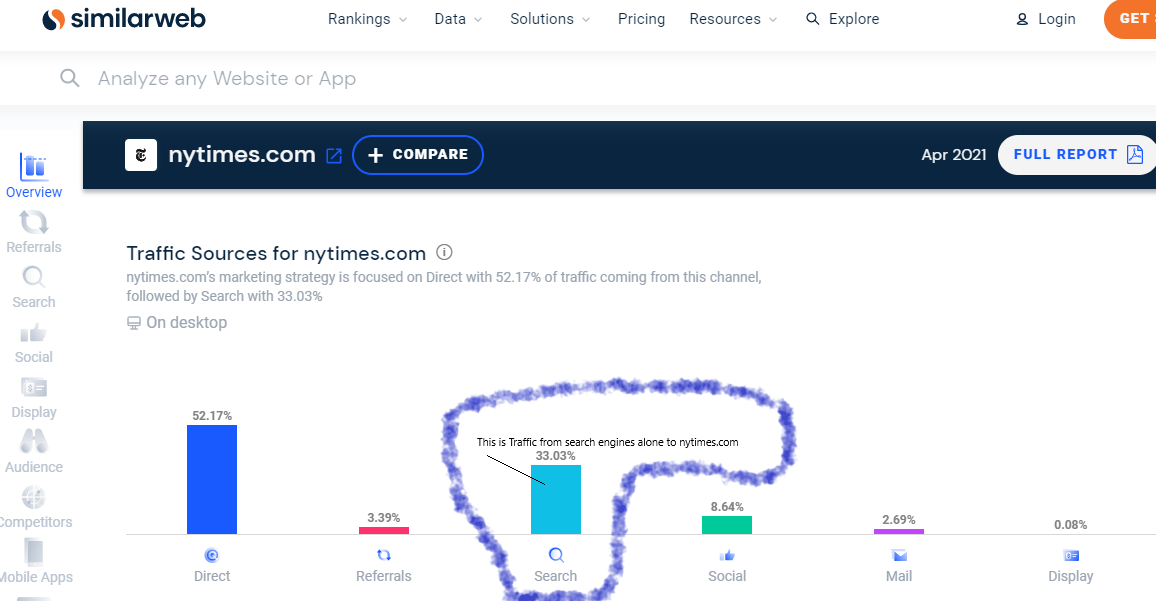The width and height of the screenshot is (1156, 601).
Task: Click the Explore magnifier icon in navbar
Action: 812,18
